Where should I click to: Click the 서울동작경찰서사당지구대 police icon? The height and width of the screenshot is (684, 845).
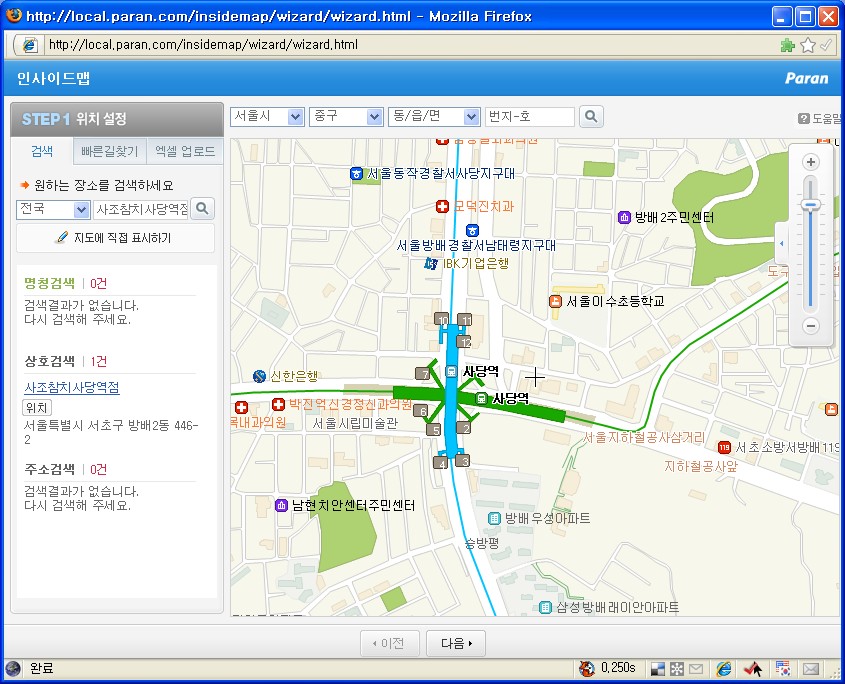(x=356, y=174)
